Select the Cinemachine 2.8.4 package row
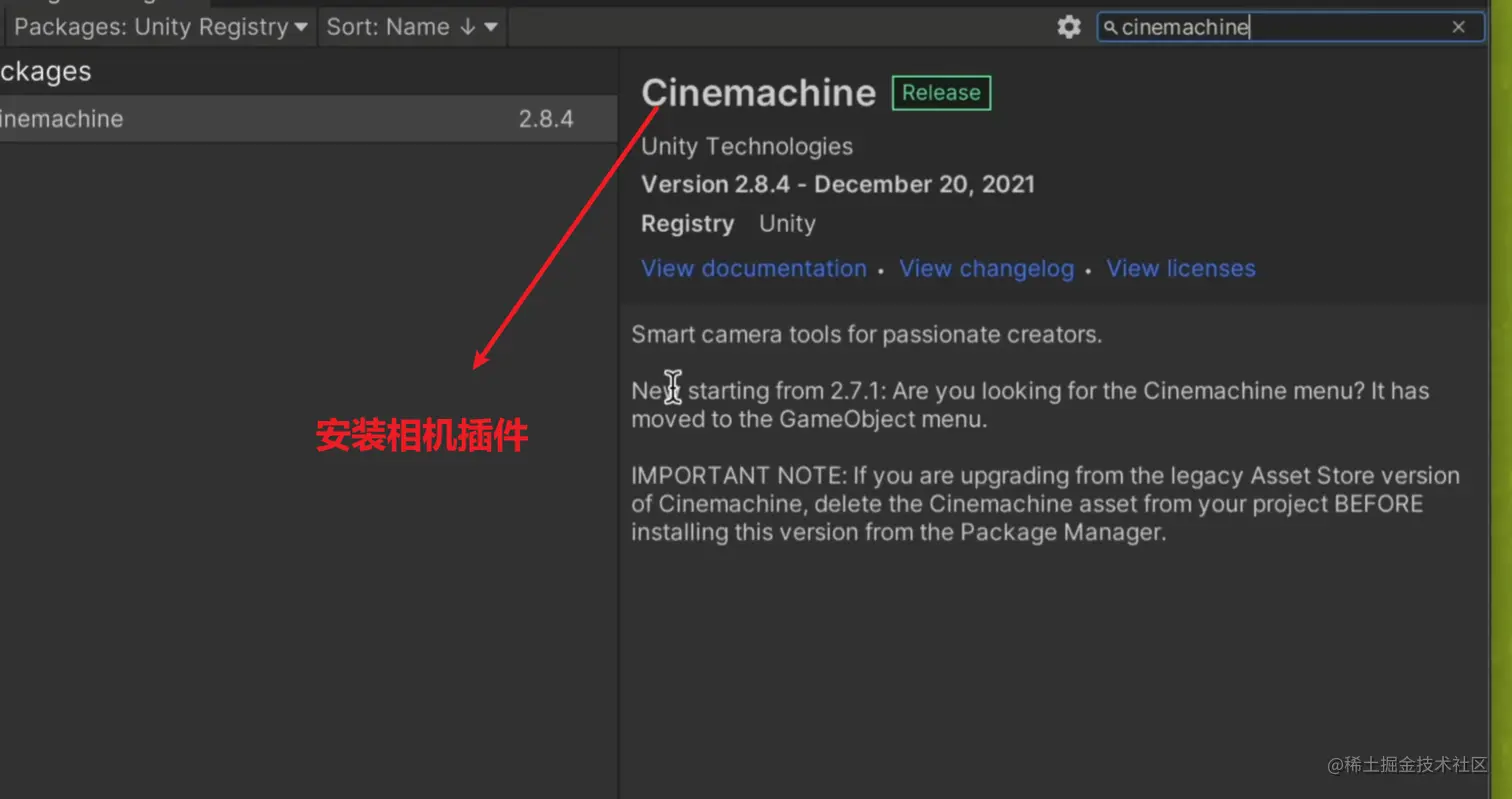The height and width of the screenshot is (799, 1512). click(308, 119)
